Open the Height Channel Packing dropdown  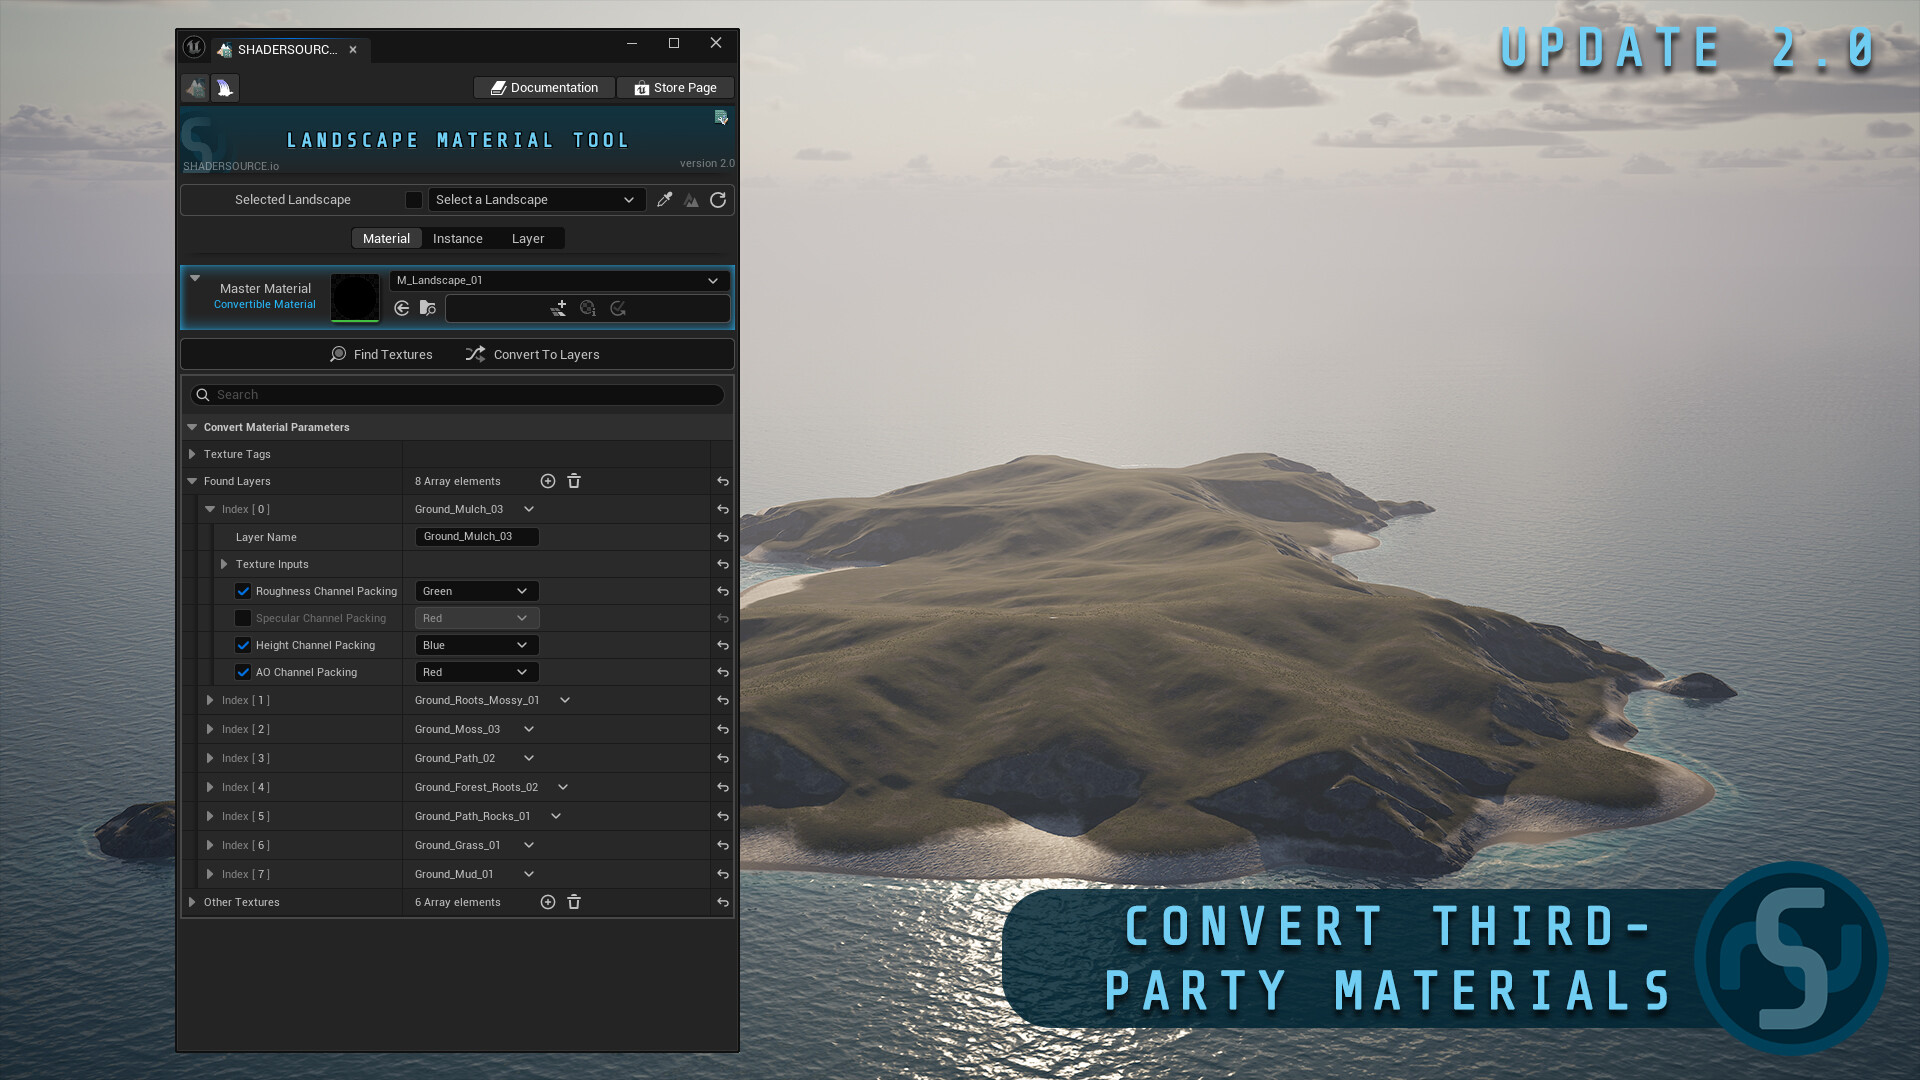pos(477,645)
